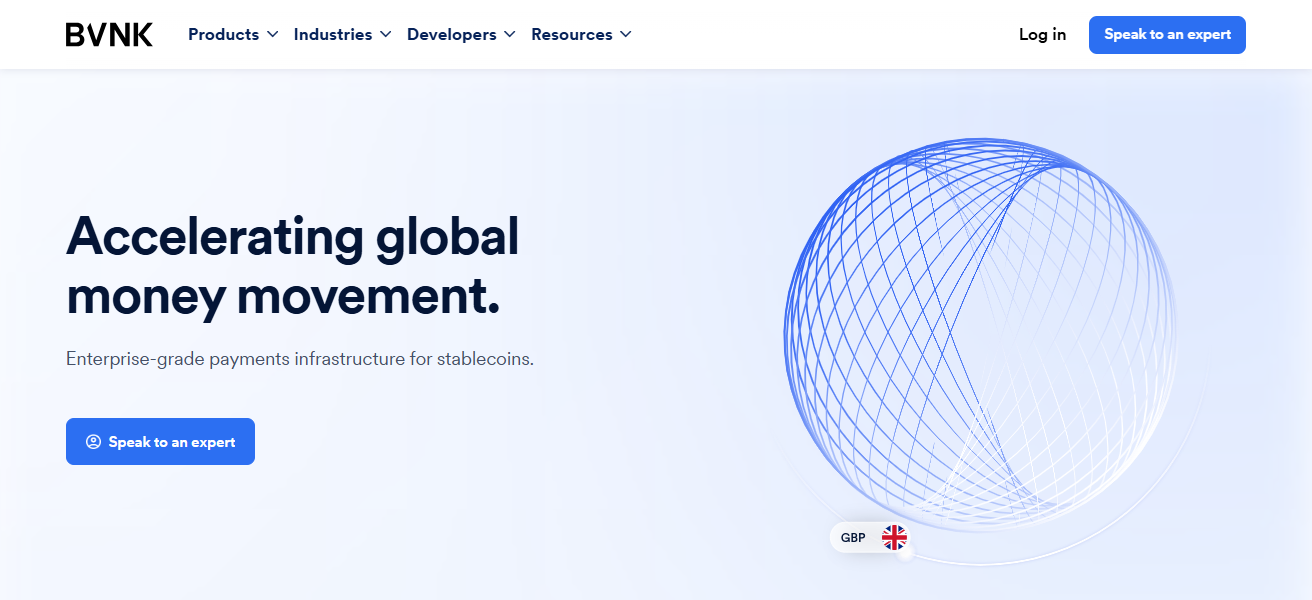This screenshot has width=1312, height=600.
Task: Click the GBP currency label
Action: 853,538
